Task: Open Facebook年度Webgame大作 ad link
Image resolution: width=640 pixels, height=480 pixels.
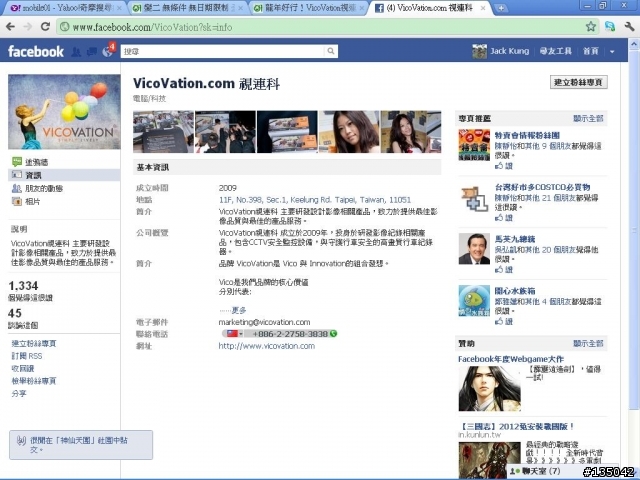Action: [511, 359]
